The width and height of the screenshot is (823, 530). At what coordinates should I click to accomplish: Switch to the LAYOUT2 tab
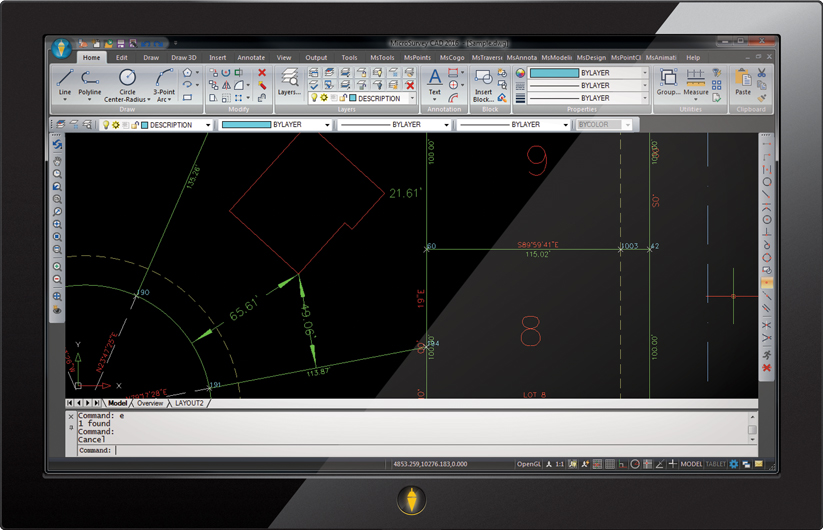(x=189, y=403)
